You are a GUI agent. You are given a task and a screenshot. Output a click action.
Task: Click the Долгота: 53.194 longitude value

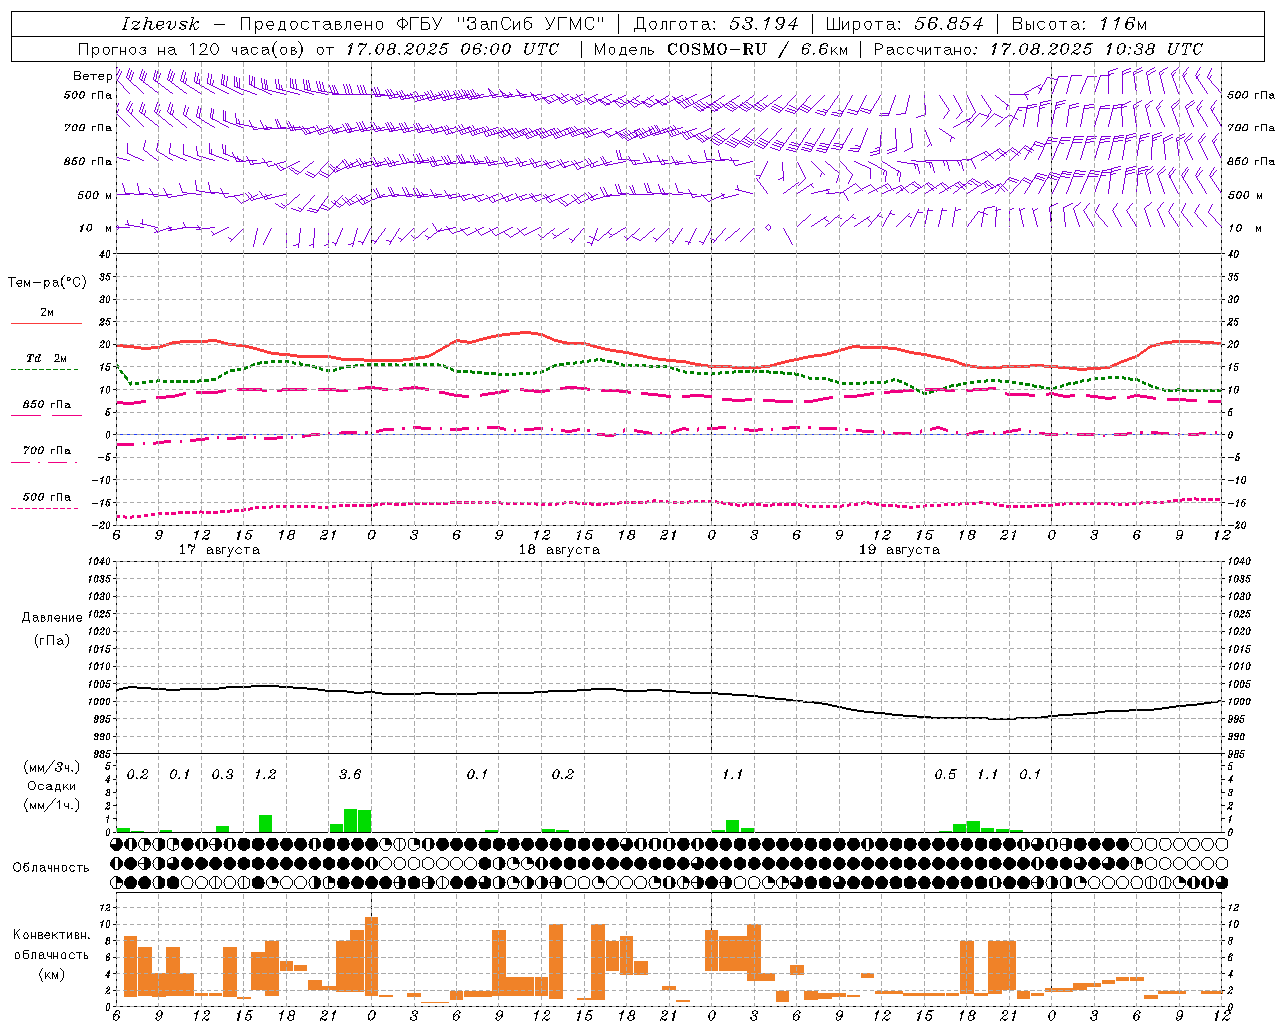click(716, 24)
